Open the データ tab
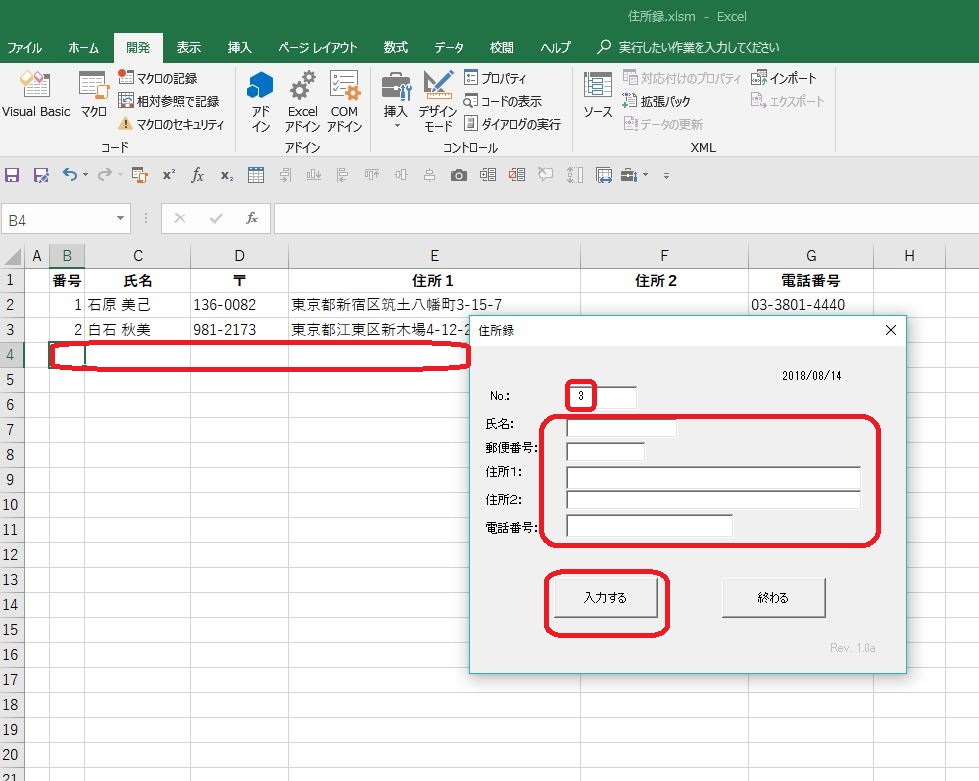Viewport: 979px width, 781px height. [449, 48]
